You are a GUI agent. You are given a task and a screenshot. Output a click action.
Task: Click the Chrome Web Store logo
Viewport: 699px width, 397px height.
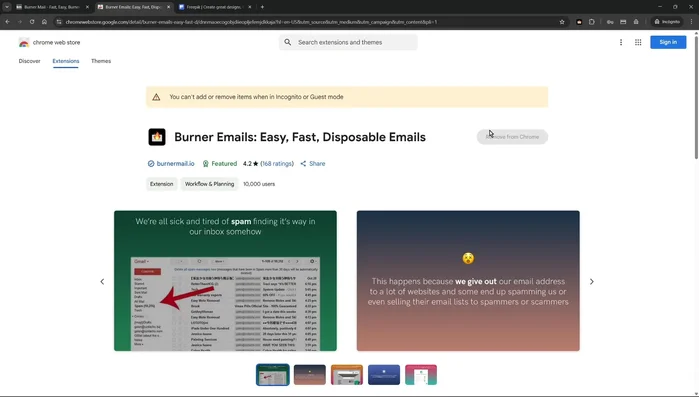49,42
